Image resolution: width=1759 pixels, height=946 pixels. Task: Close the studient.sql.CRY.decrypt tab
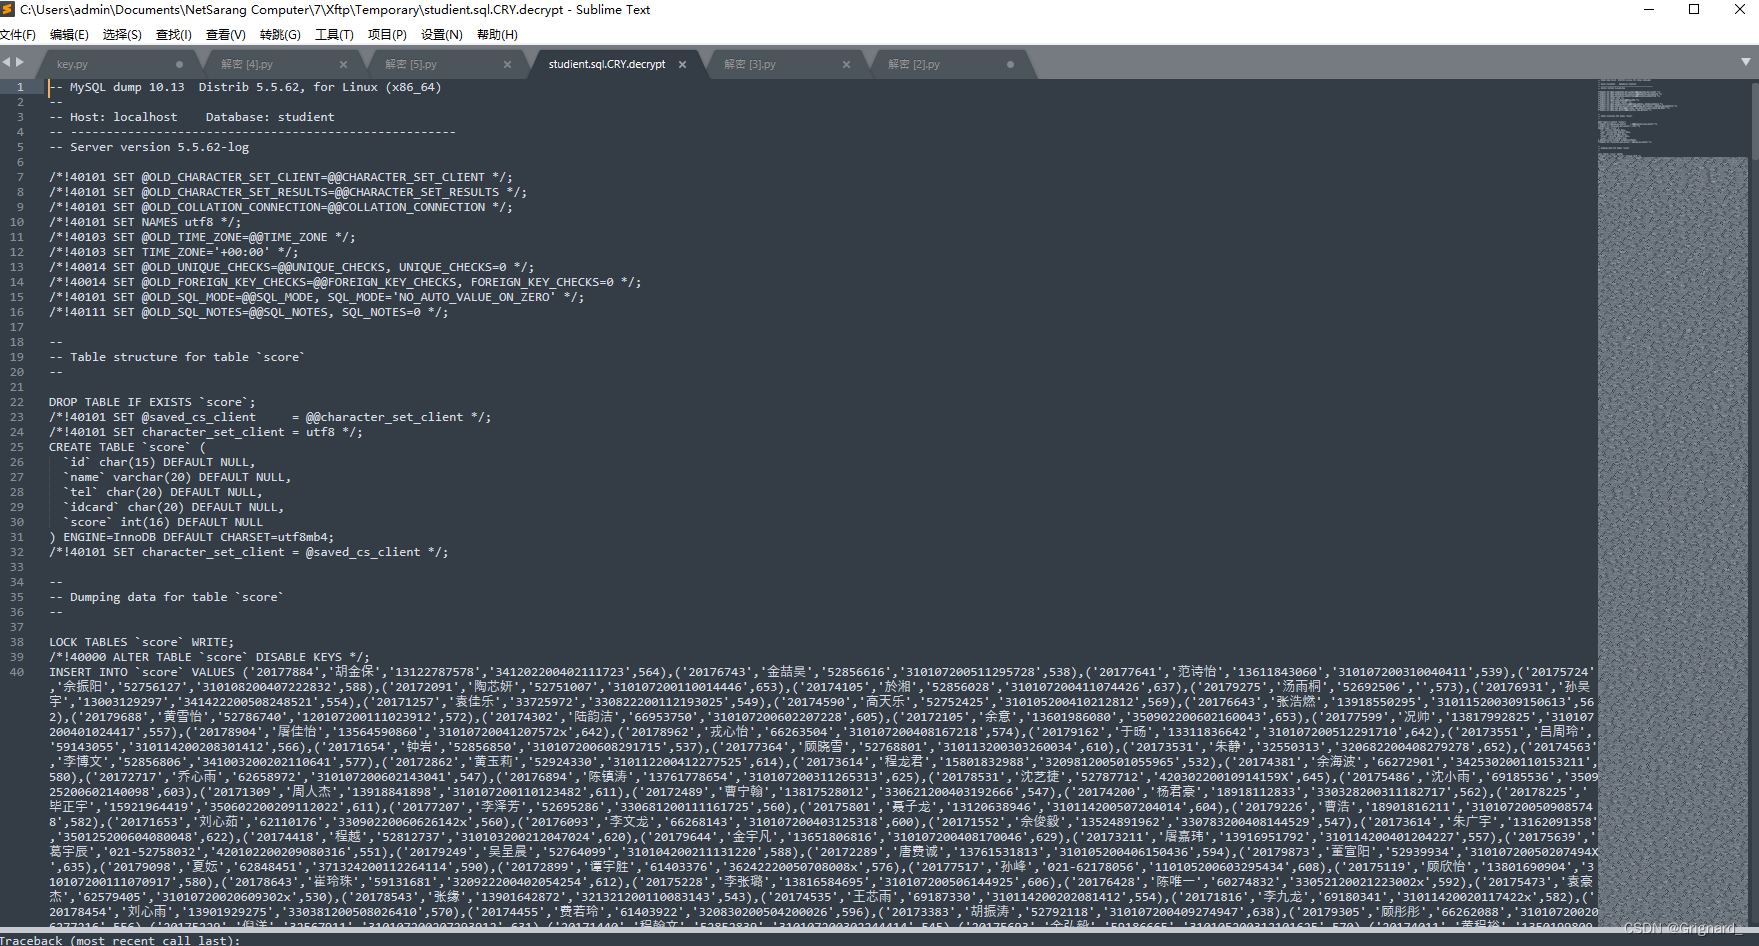(682, 64)
